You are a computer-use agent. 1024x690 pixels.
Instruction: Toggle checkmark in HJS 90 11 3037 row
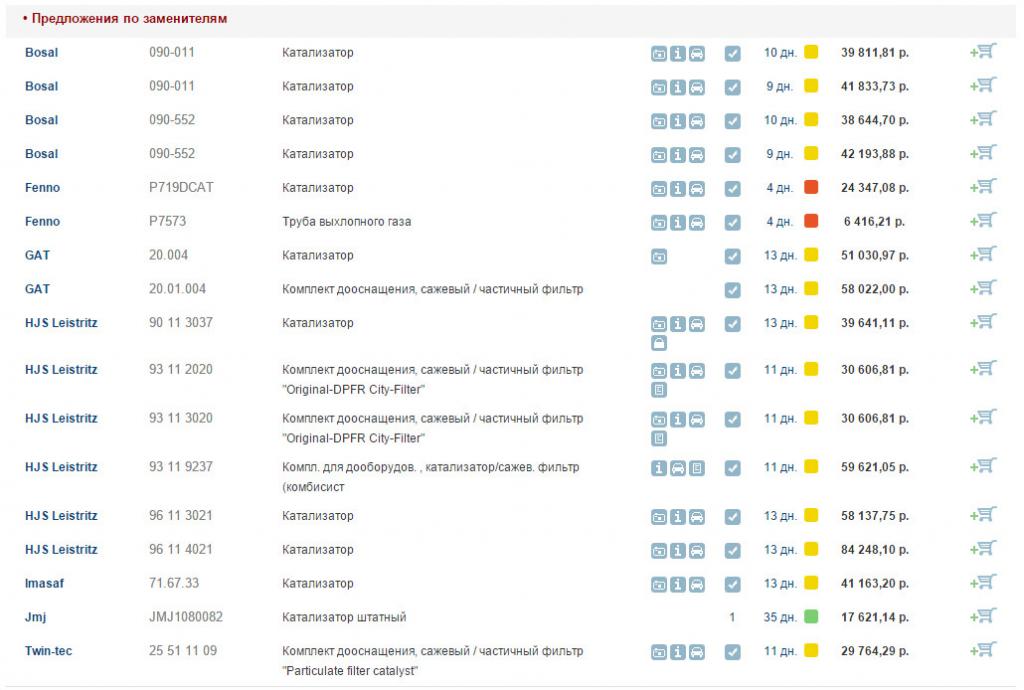pos(733,324)
